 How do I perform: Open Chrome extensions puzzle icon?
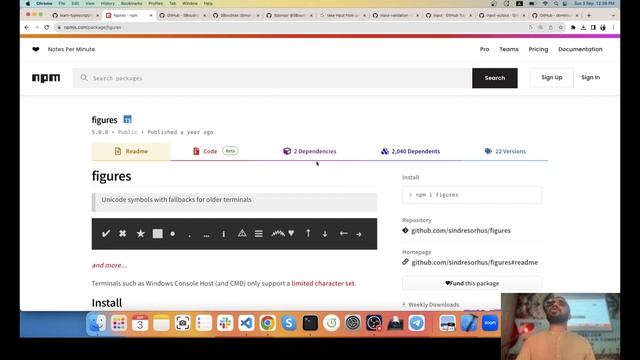click(573, 27)
